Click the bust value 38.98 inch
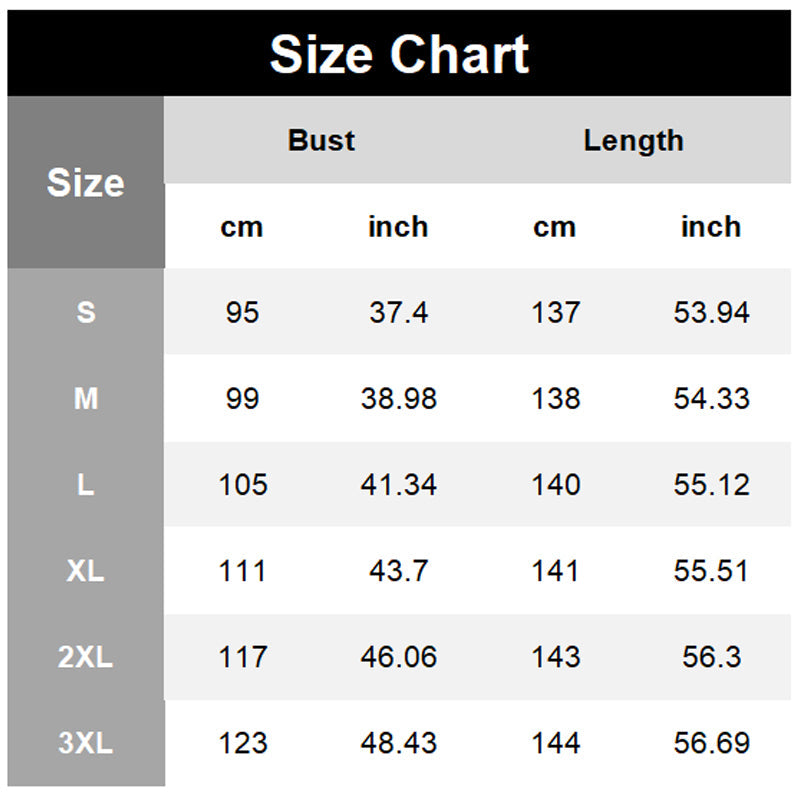 pyautogui.click(x=399, y=398)
